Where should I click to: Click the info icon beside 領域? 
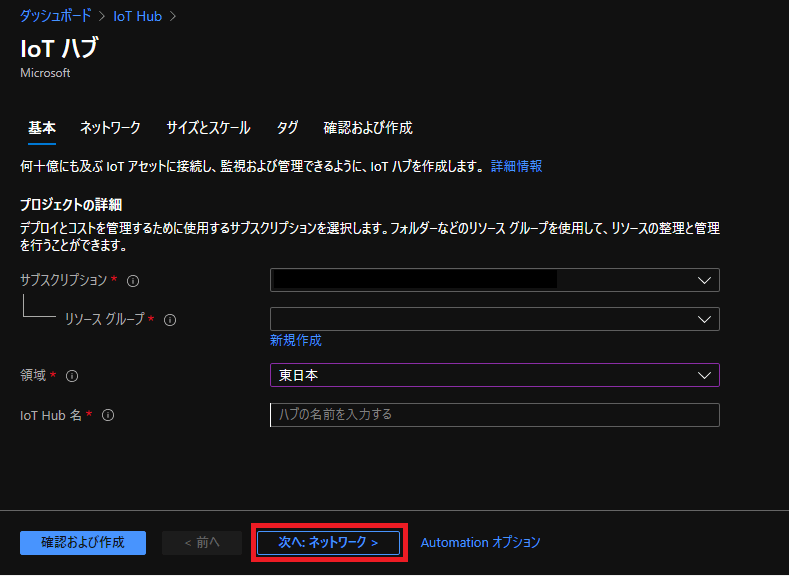pos(72,376)
